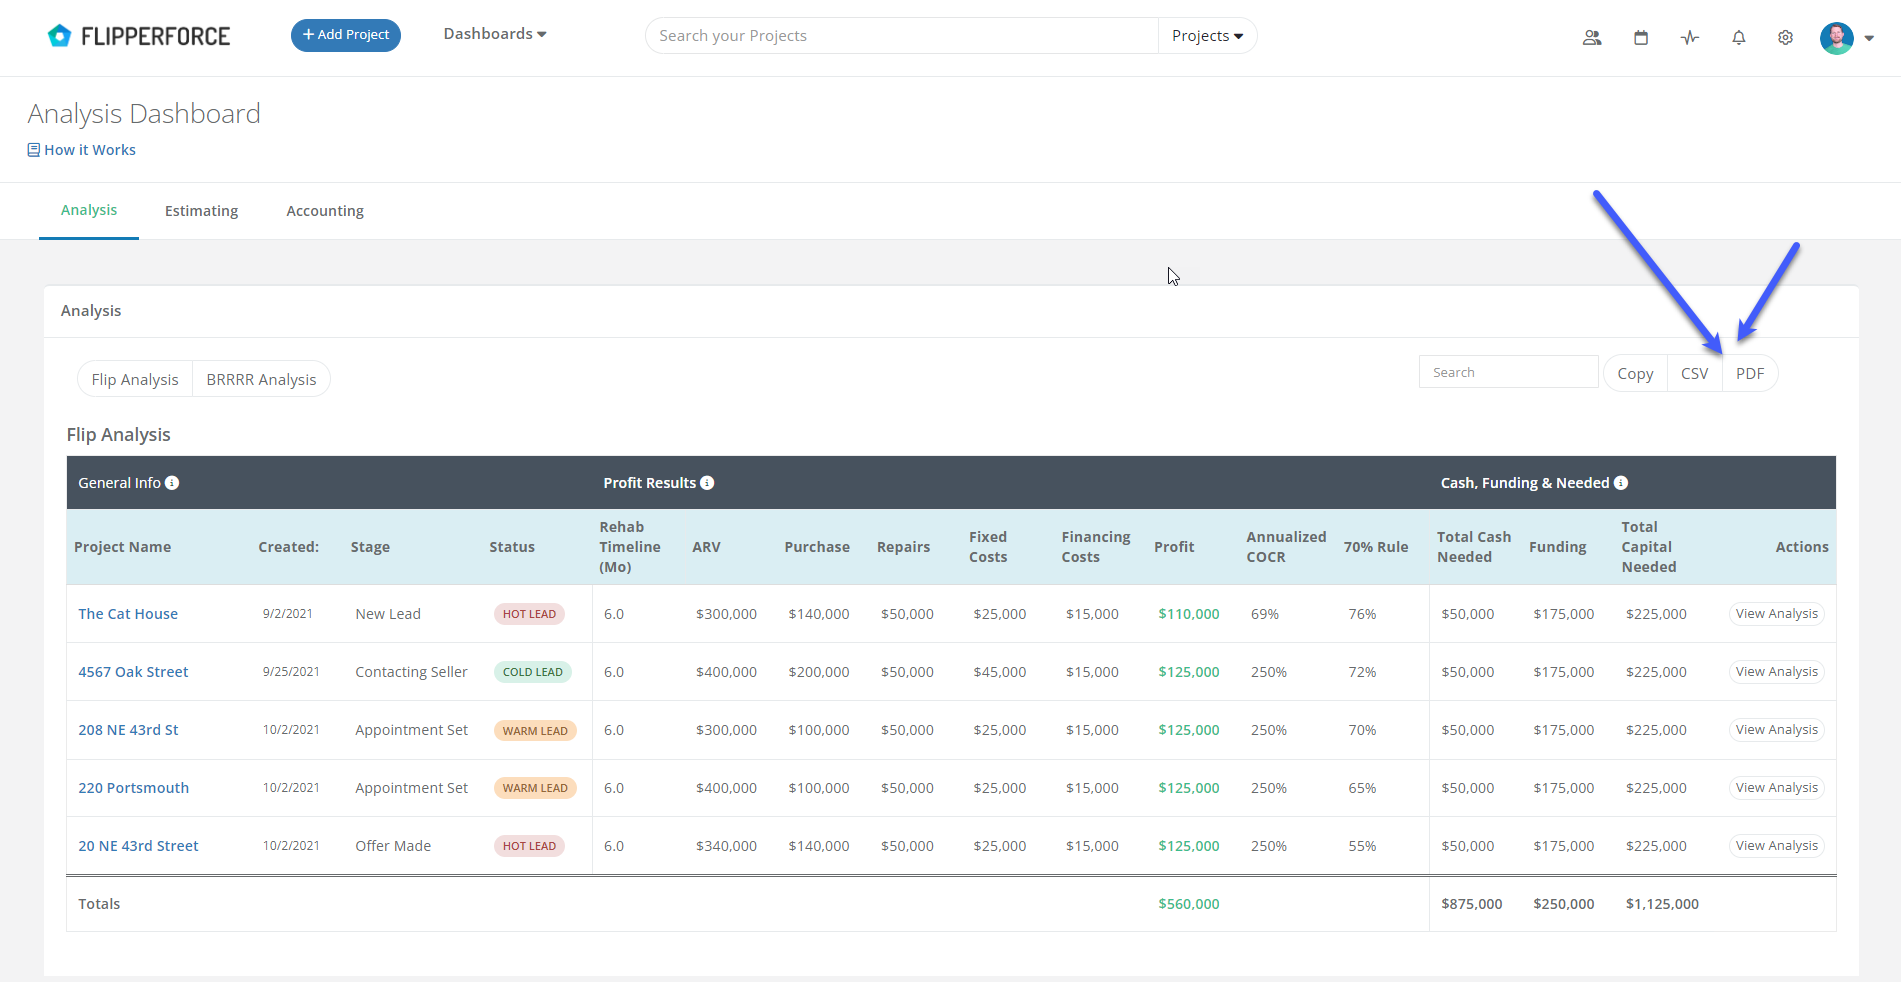Open the team members icon

click(x=1592, y=38)
